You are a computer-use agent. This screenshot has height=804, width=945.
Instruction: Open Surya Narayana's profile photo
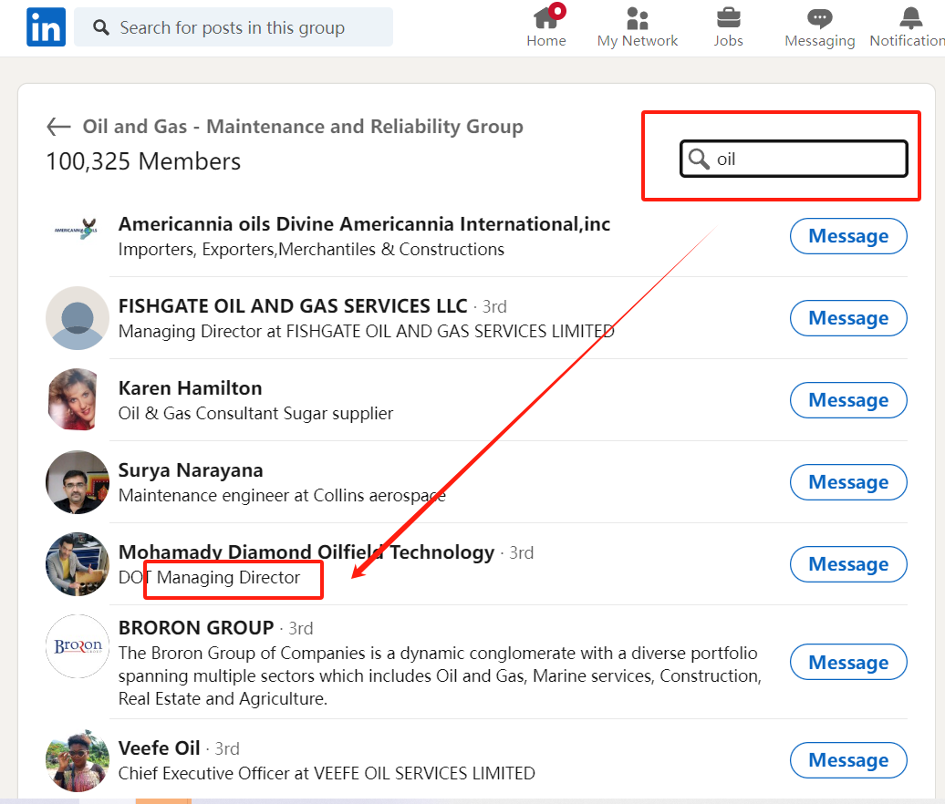pos(77,482)
